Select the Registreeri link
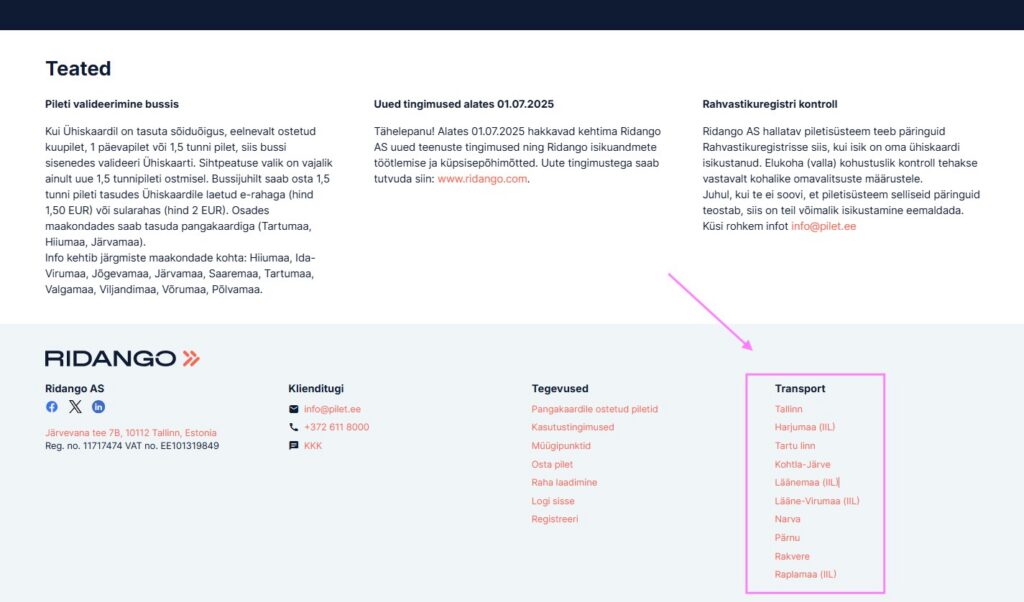1024x602 pixels. coord(554,519)
